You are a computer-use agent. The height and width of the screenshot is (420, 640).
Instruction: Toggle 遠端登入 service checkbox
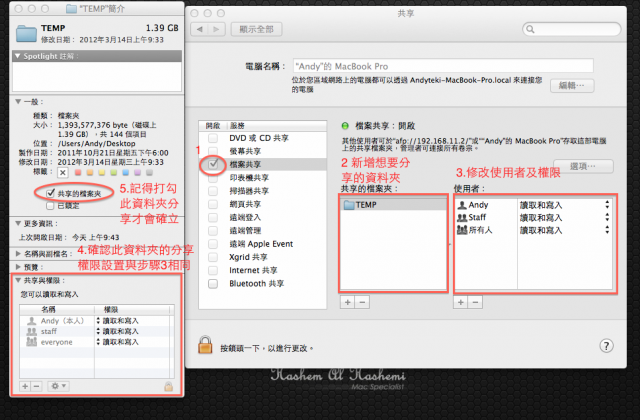pyautogui.click(x=213, y=217)
